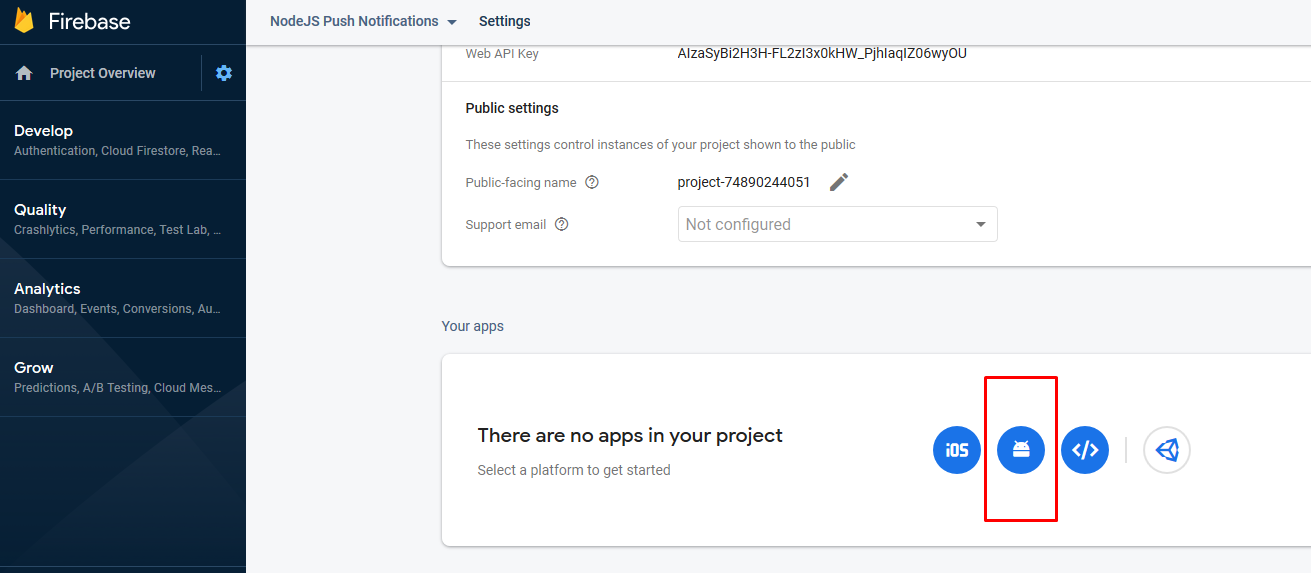
Task: Add a web app with the code icon
Action: [1085, 450]
